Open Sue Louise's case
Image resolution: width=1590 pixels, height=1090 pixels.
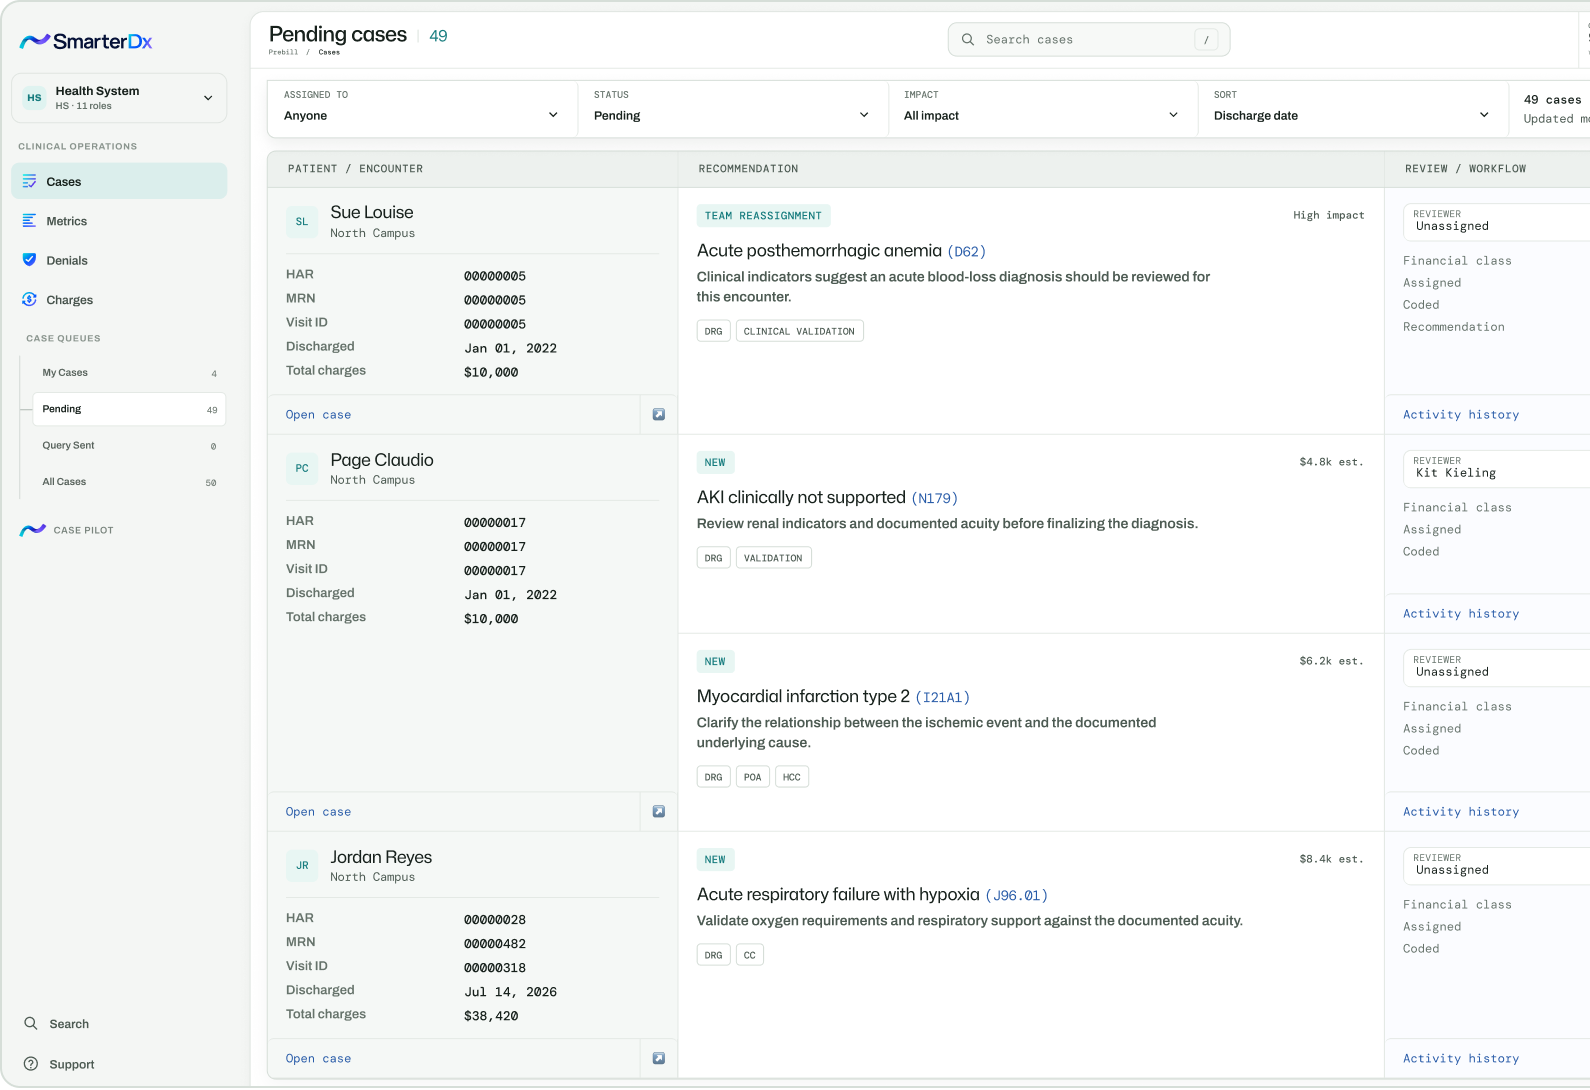coord(318,414)
